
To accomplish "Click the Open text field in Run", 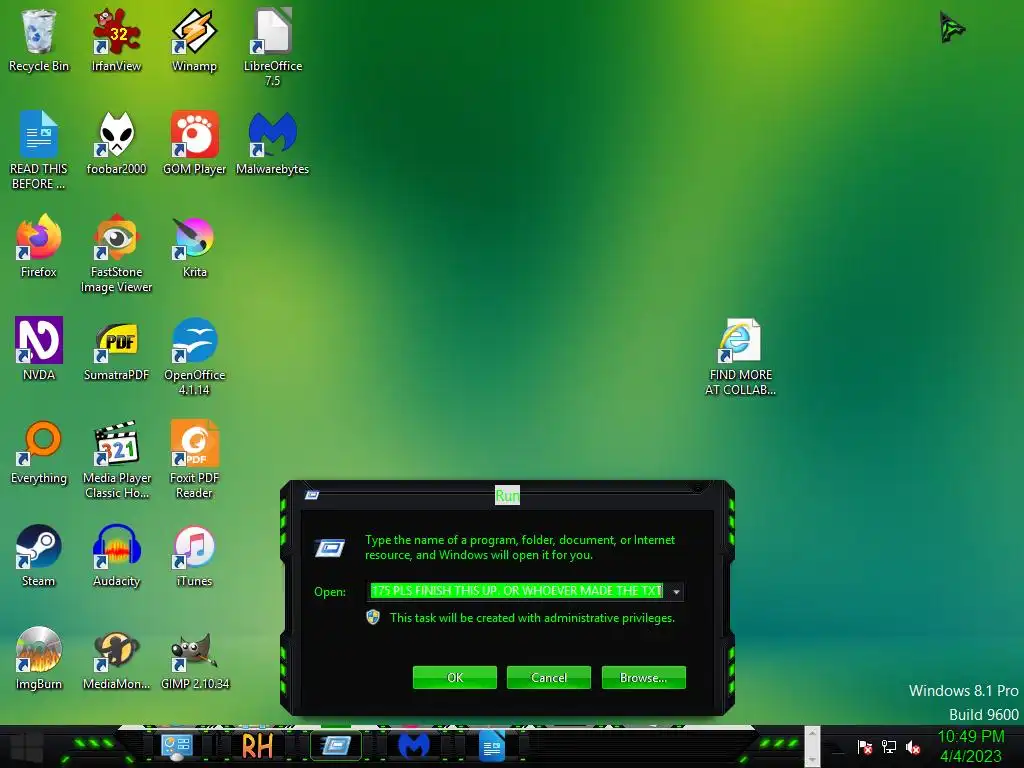I will pos(517,591).
